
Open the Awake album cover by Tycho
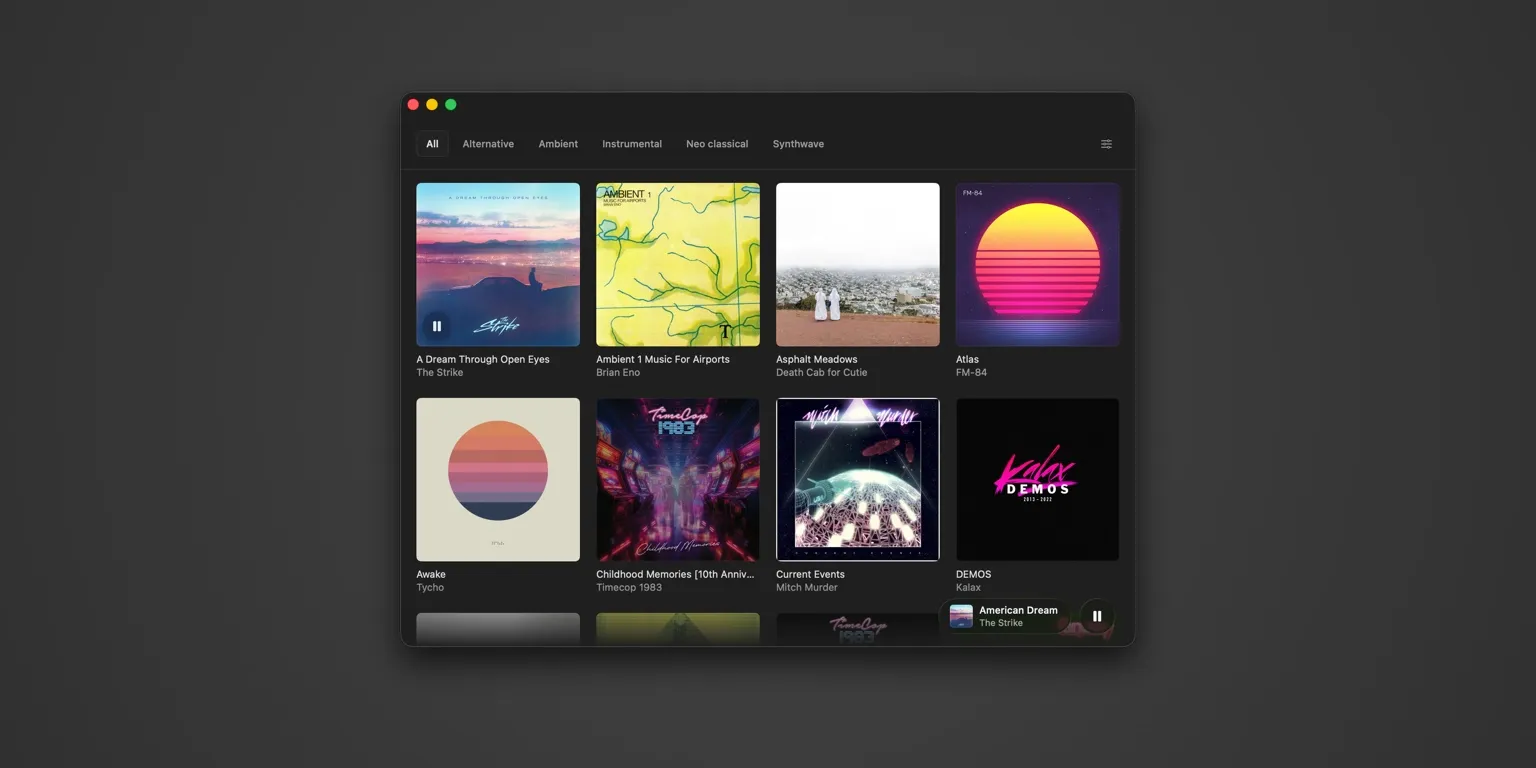(x=498, y=480)
